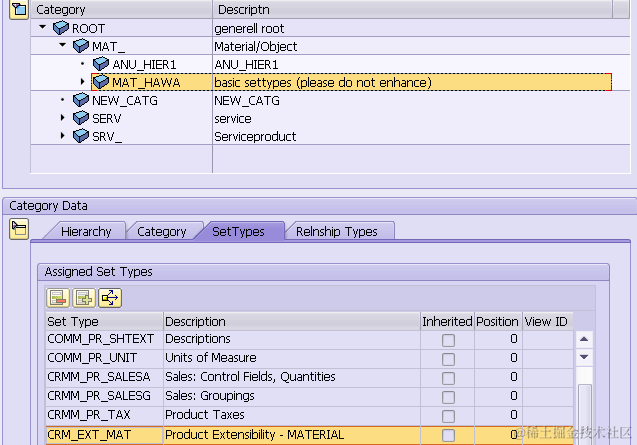Select the SERV tree row label
Screen dimensions: 637x445
tap(106, 118)
